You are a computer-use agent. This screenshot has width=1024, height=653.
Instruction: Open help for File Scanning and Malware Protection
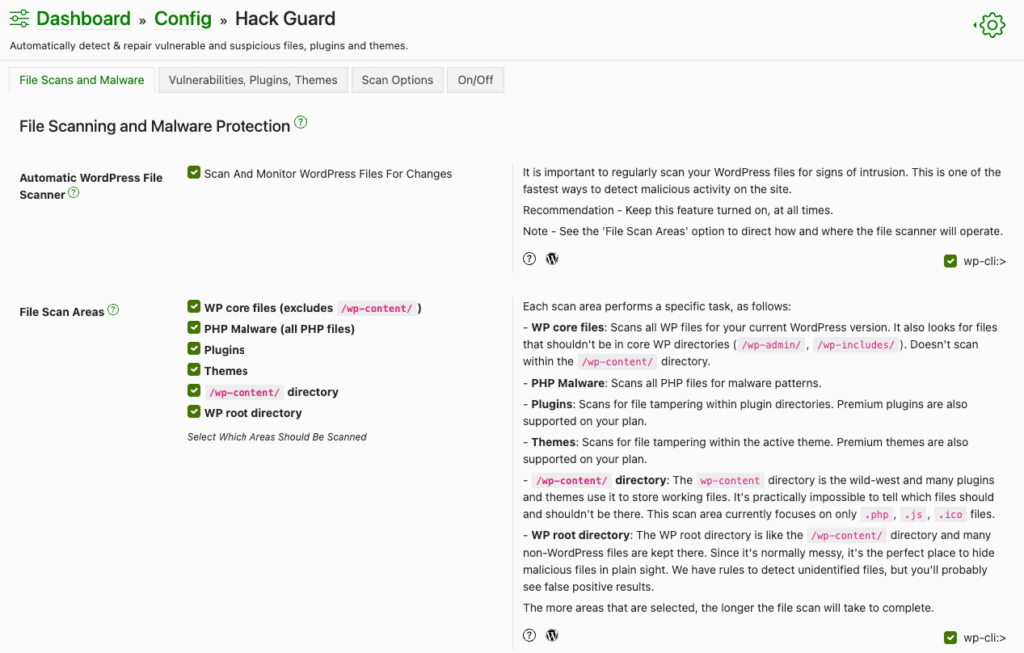(299, 123)
